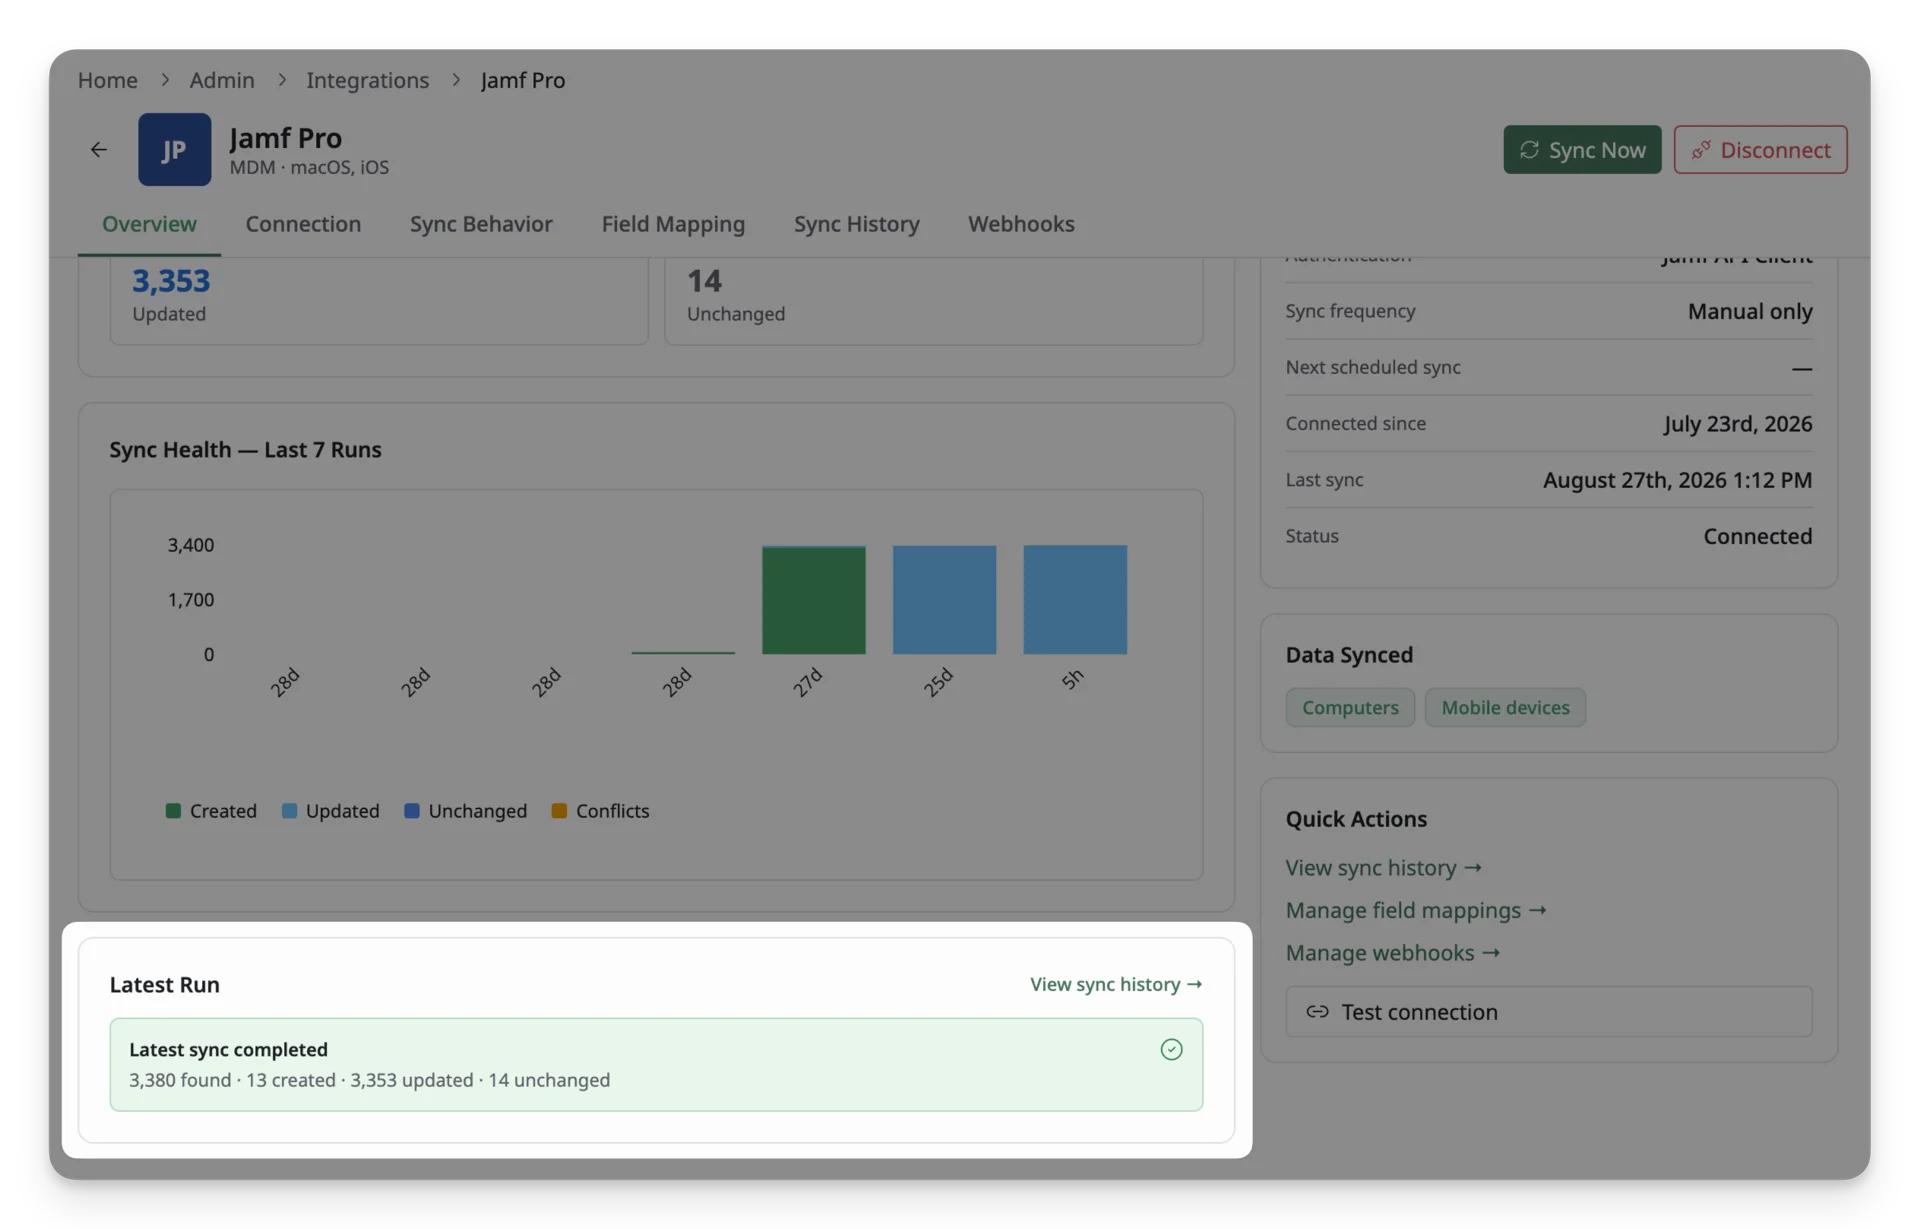Open Manage webhooks link

1393,953
